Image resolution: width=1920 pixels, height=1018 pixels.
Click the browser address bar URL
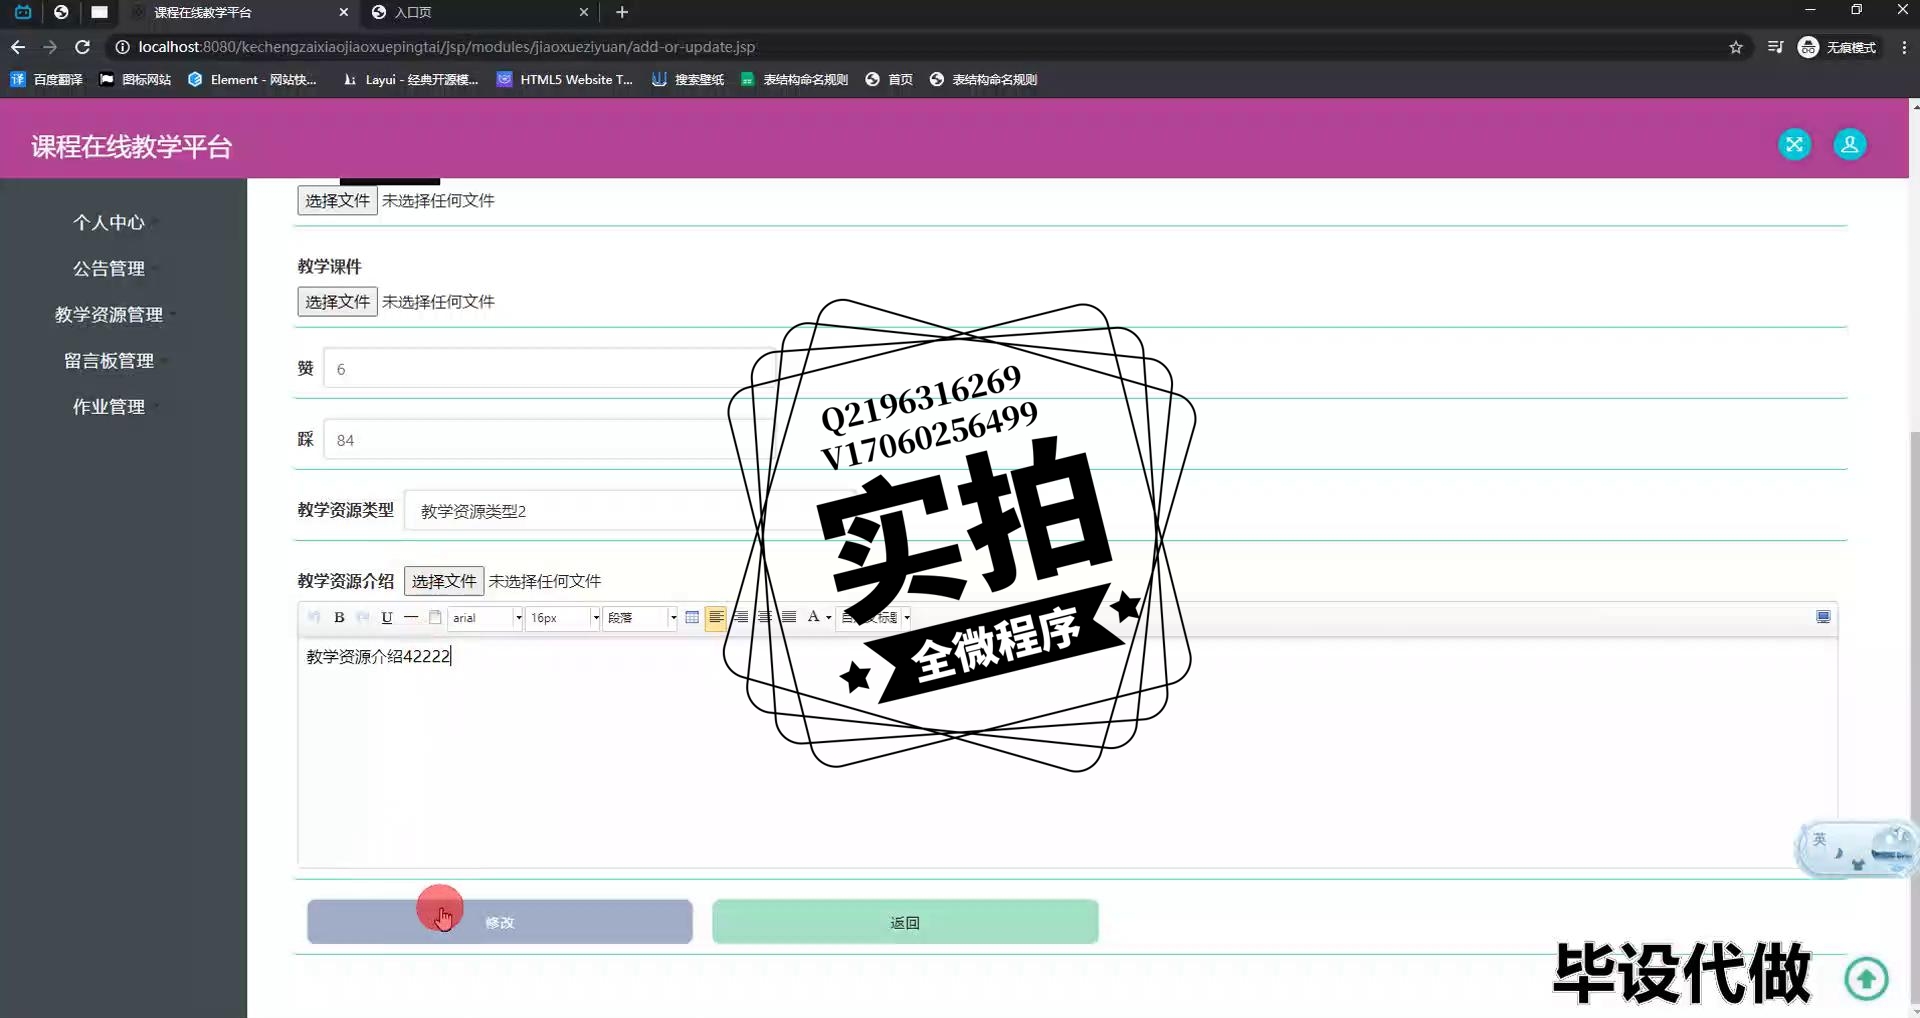446,47
